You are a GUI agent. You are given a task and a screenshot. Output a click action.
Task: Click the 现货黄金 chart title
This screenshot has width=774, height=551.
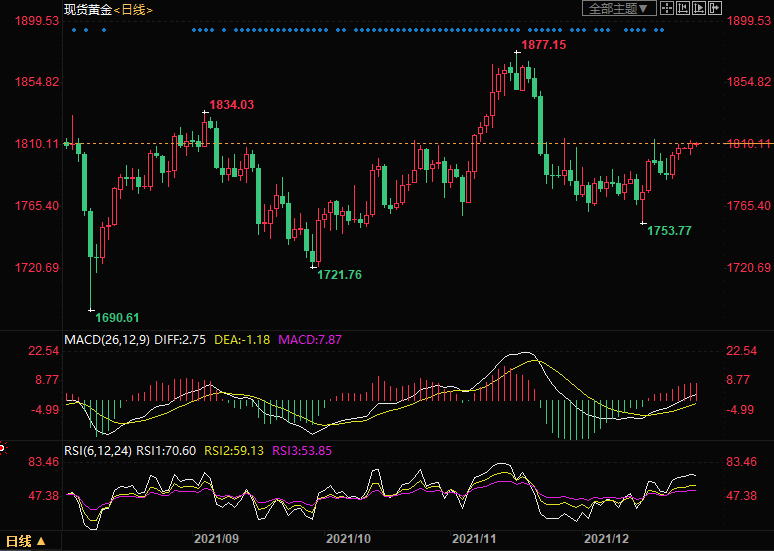tap(84, 9)
